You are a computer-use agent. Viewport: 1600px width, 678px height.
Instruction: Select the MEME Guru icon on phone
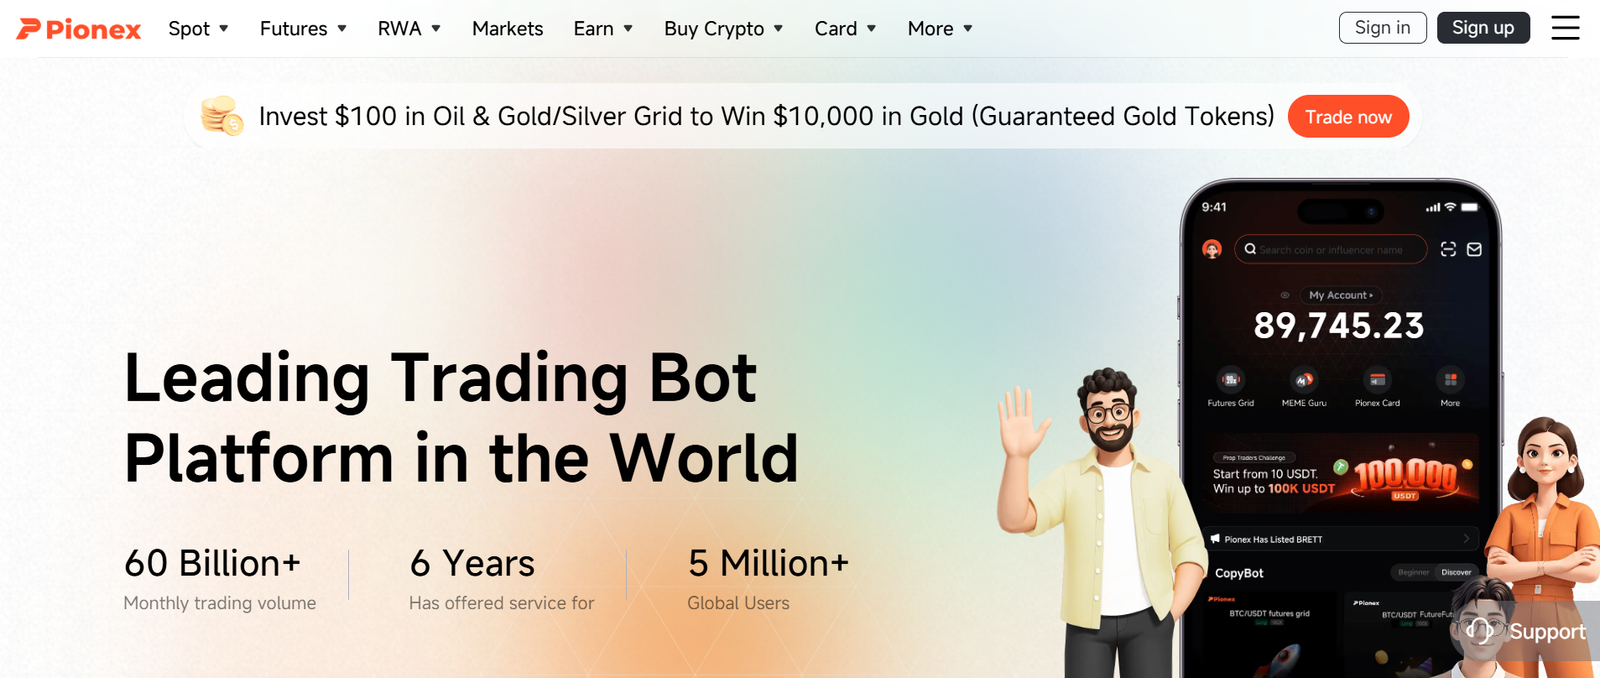point(1304,380)
